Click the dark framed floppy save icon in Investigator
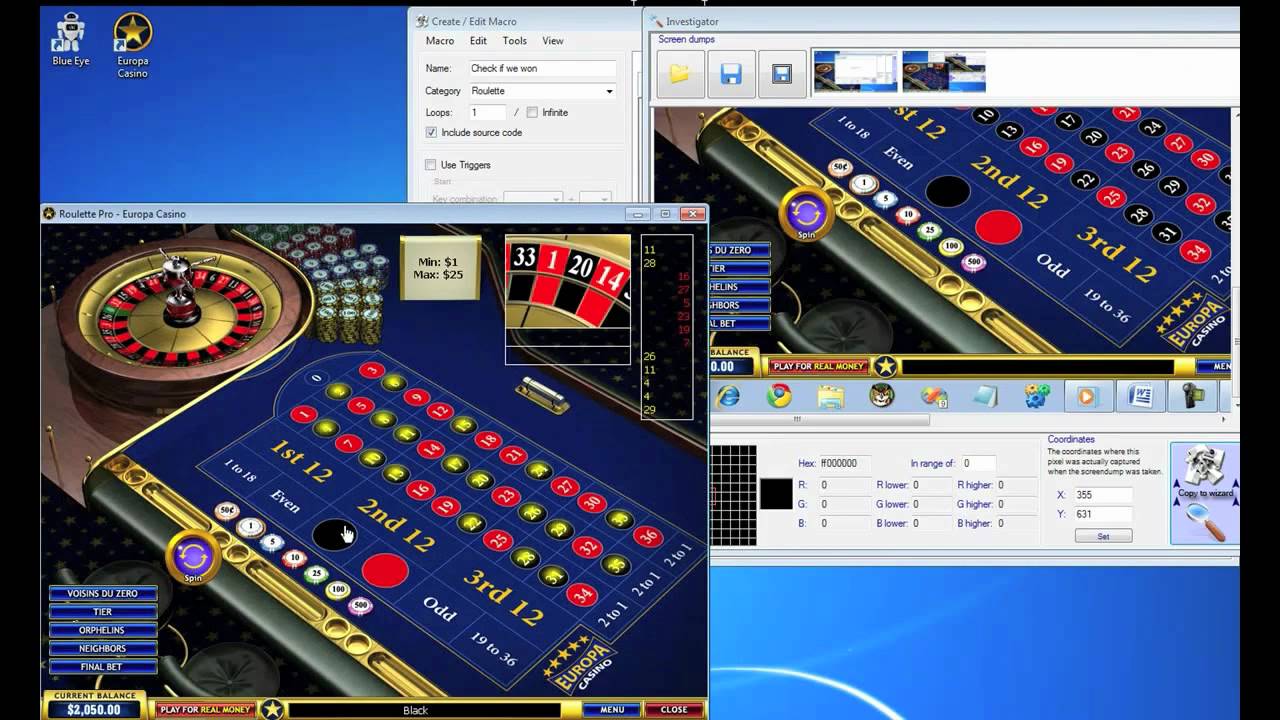The image size is (1280, 720). click(x=782, y=74)
